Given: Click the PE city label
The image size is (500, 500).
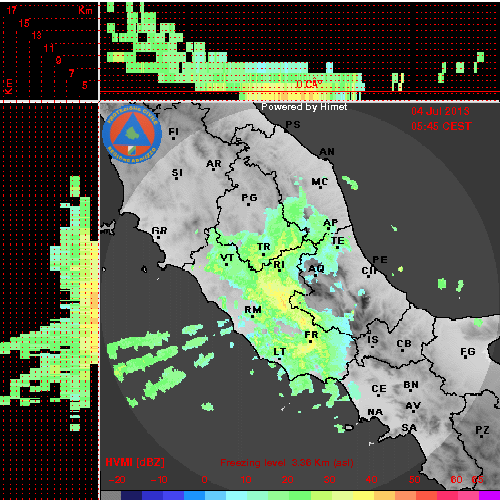Looking at the screenshot, I should [x=380, y=260].
